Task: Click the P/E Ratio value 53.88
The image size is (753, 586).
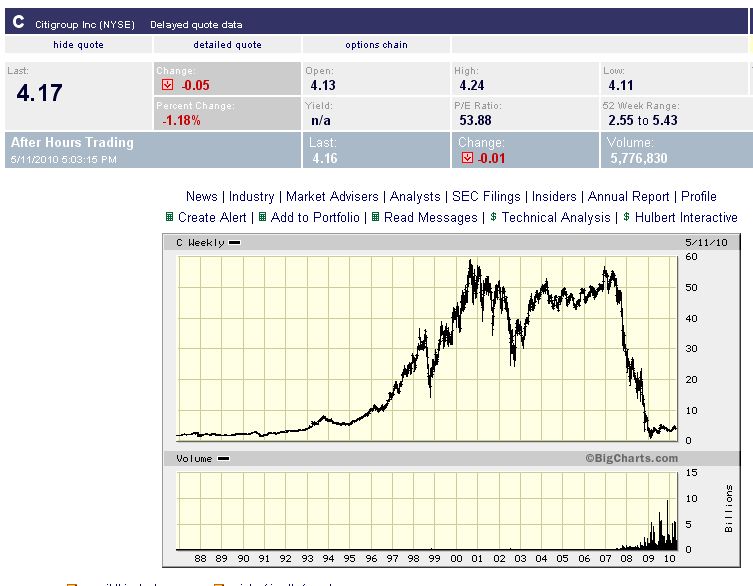Action: [475, 120]
